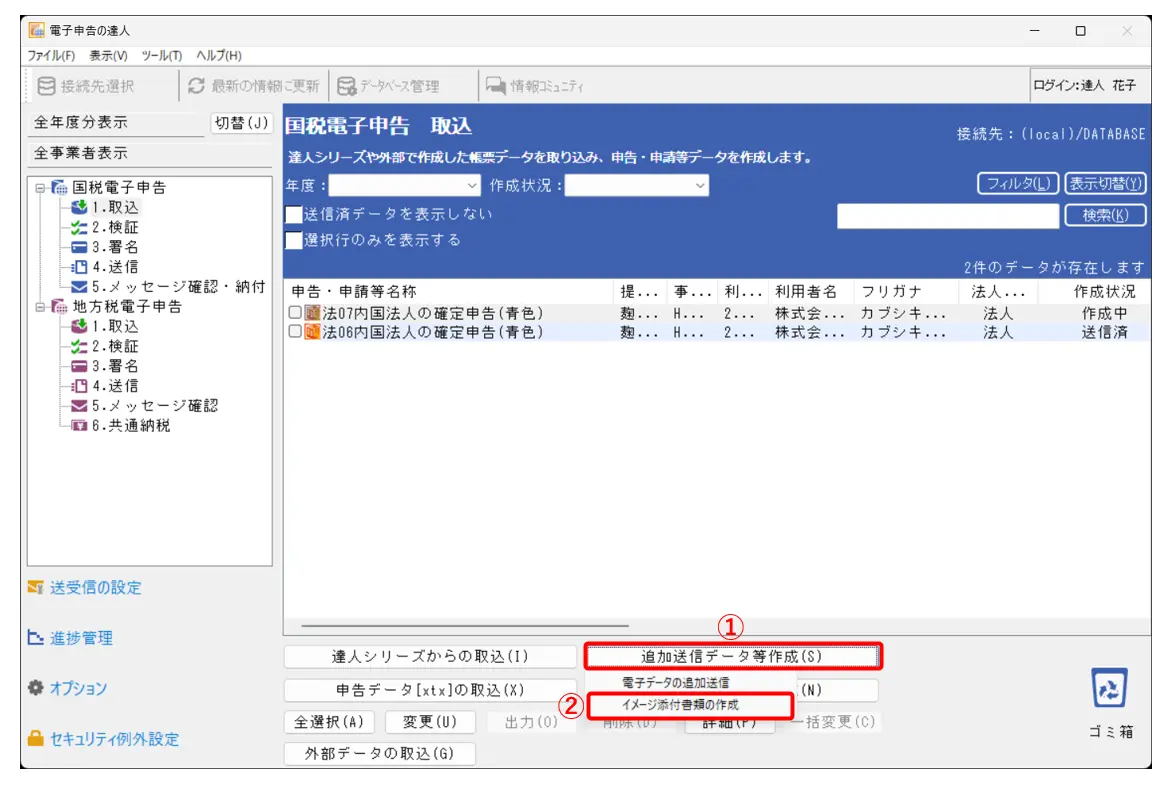Toggle 選択行のみを表示する checkbox
The image size is (1172, 789).
click(x=294, y=240)
